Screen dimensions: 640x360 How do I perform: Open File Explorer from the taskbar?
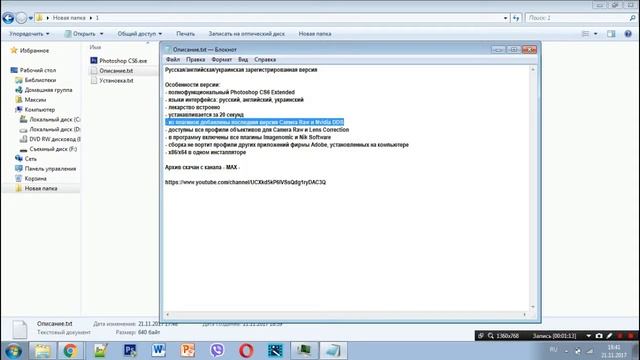42,351
